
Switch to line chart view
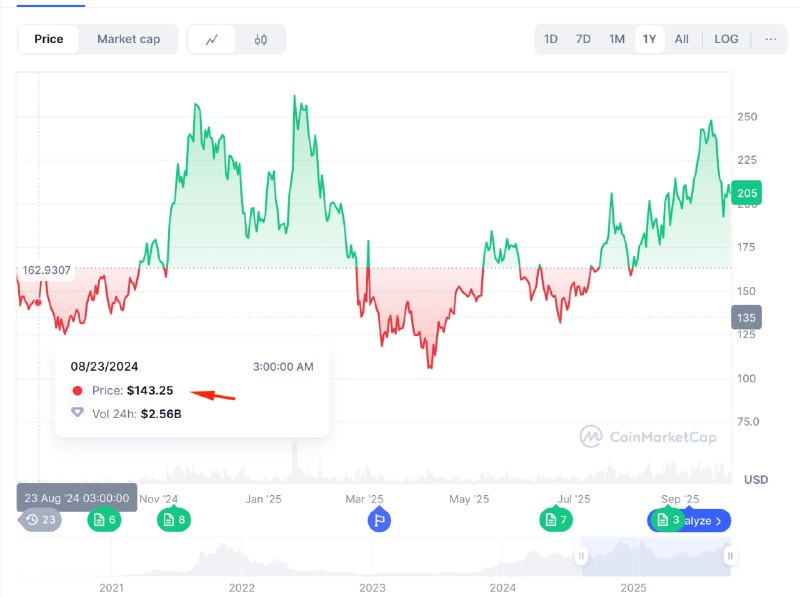point(212,40)
